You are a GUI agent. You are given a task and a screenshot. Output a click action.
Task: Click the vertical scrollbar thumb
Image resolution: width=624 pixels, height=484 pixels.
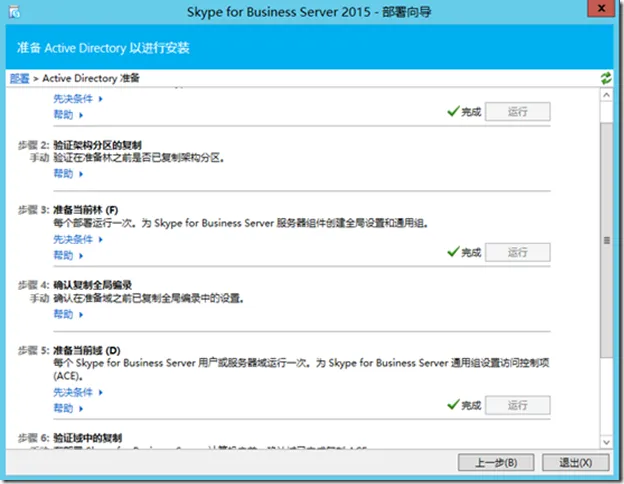(606, 240)
